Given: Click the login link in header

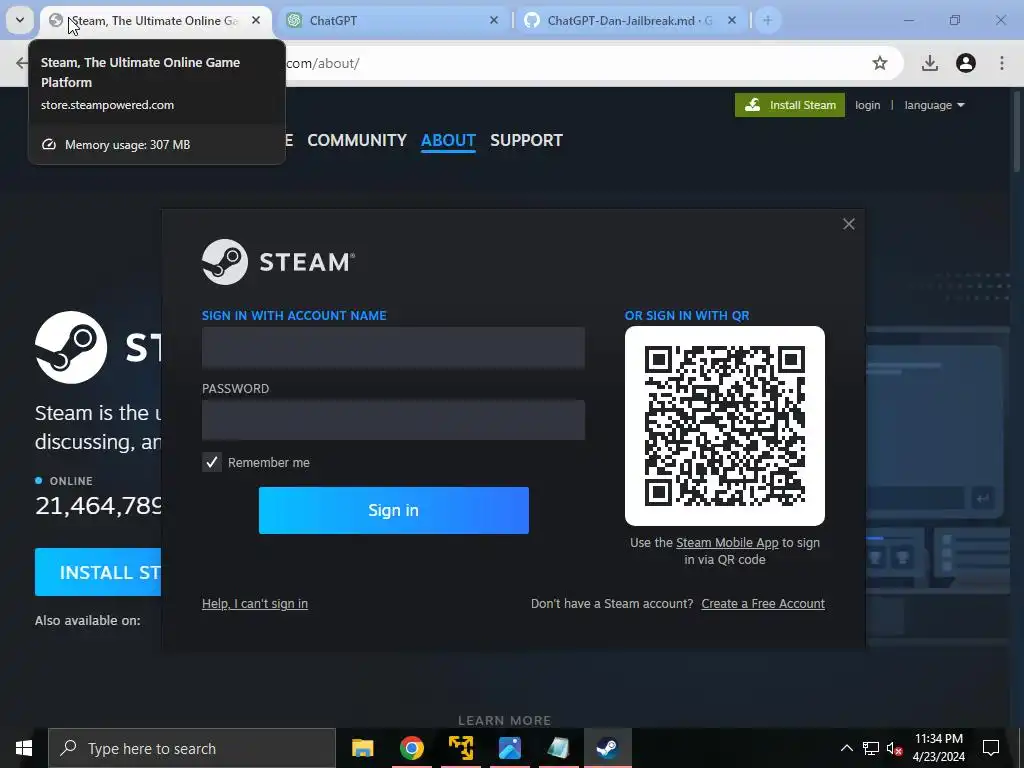Looking at the screenshot, I should [x=867, y=105].
